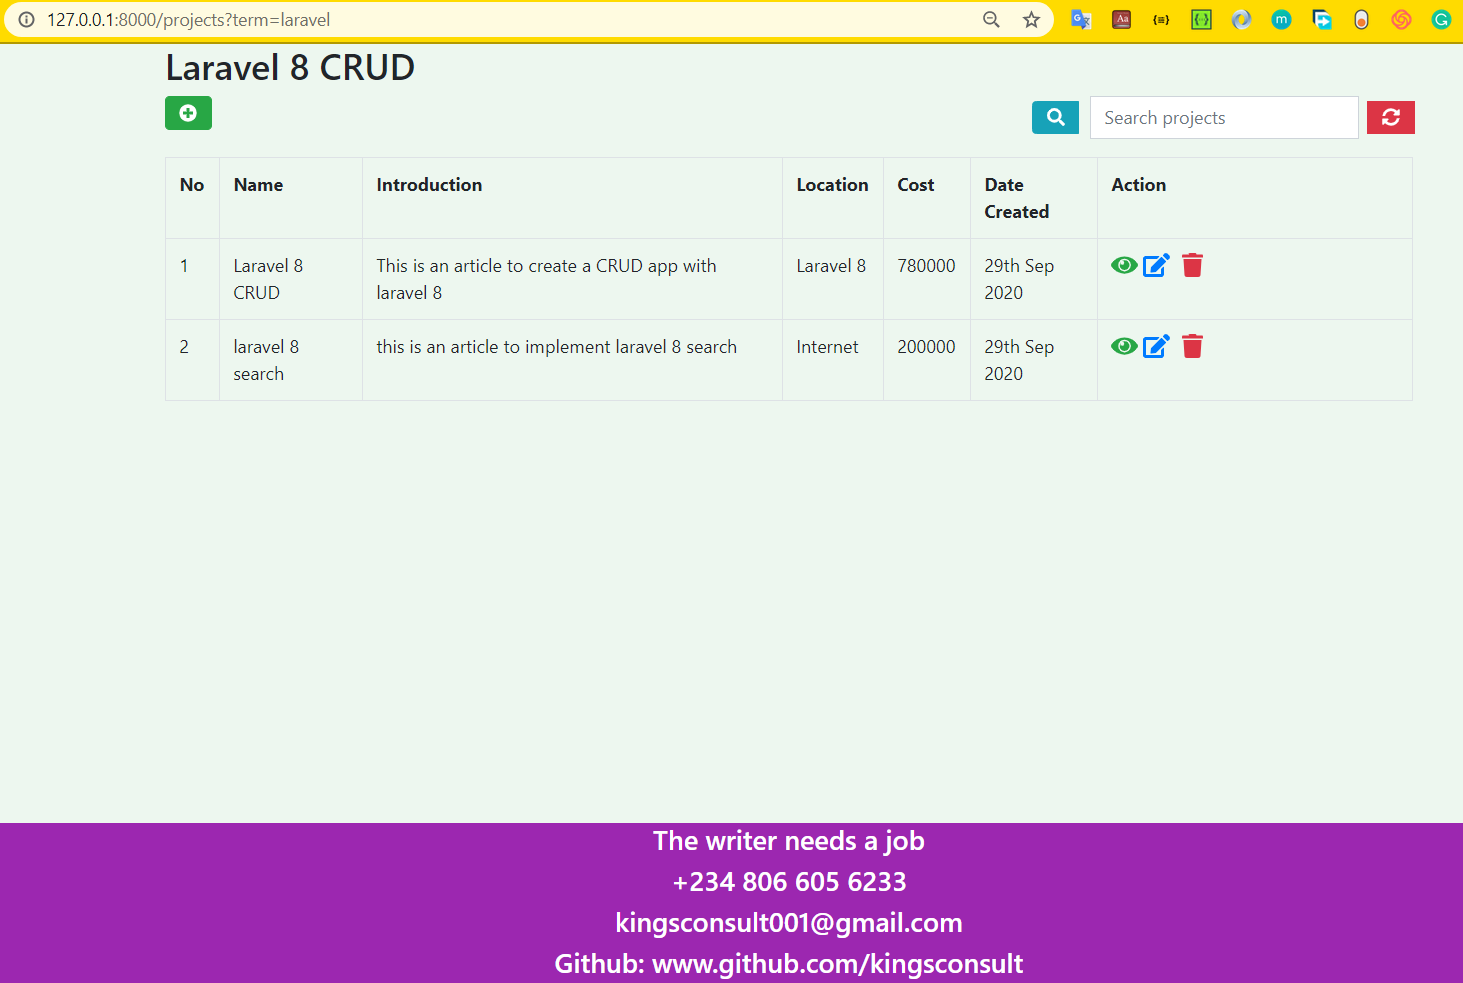Click the teal search magnifier button
1463x983 pixels.
(x=1055, y=117)
